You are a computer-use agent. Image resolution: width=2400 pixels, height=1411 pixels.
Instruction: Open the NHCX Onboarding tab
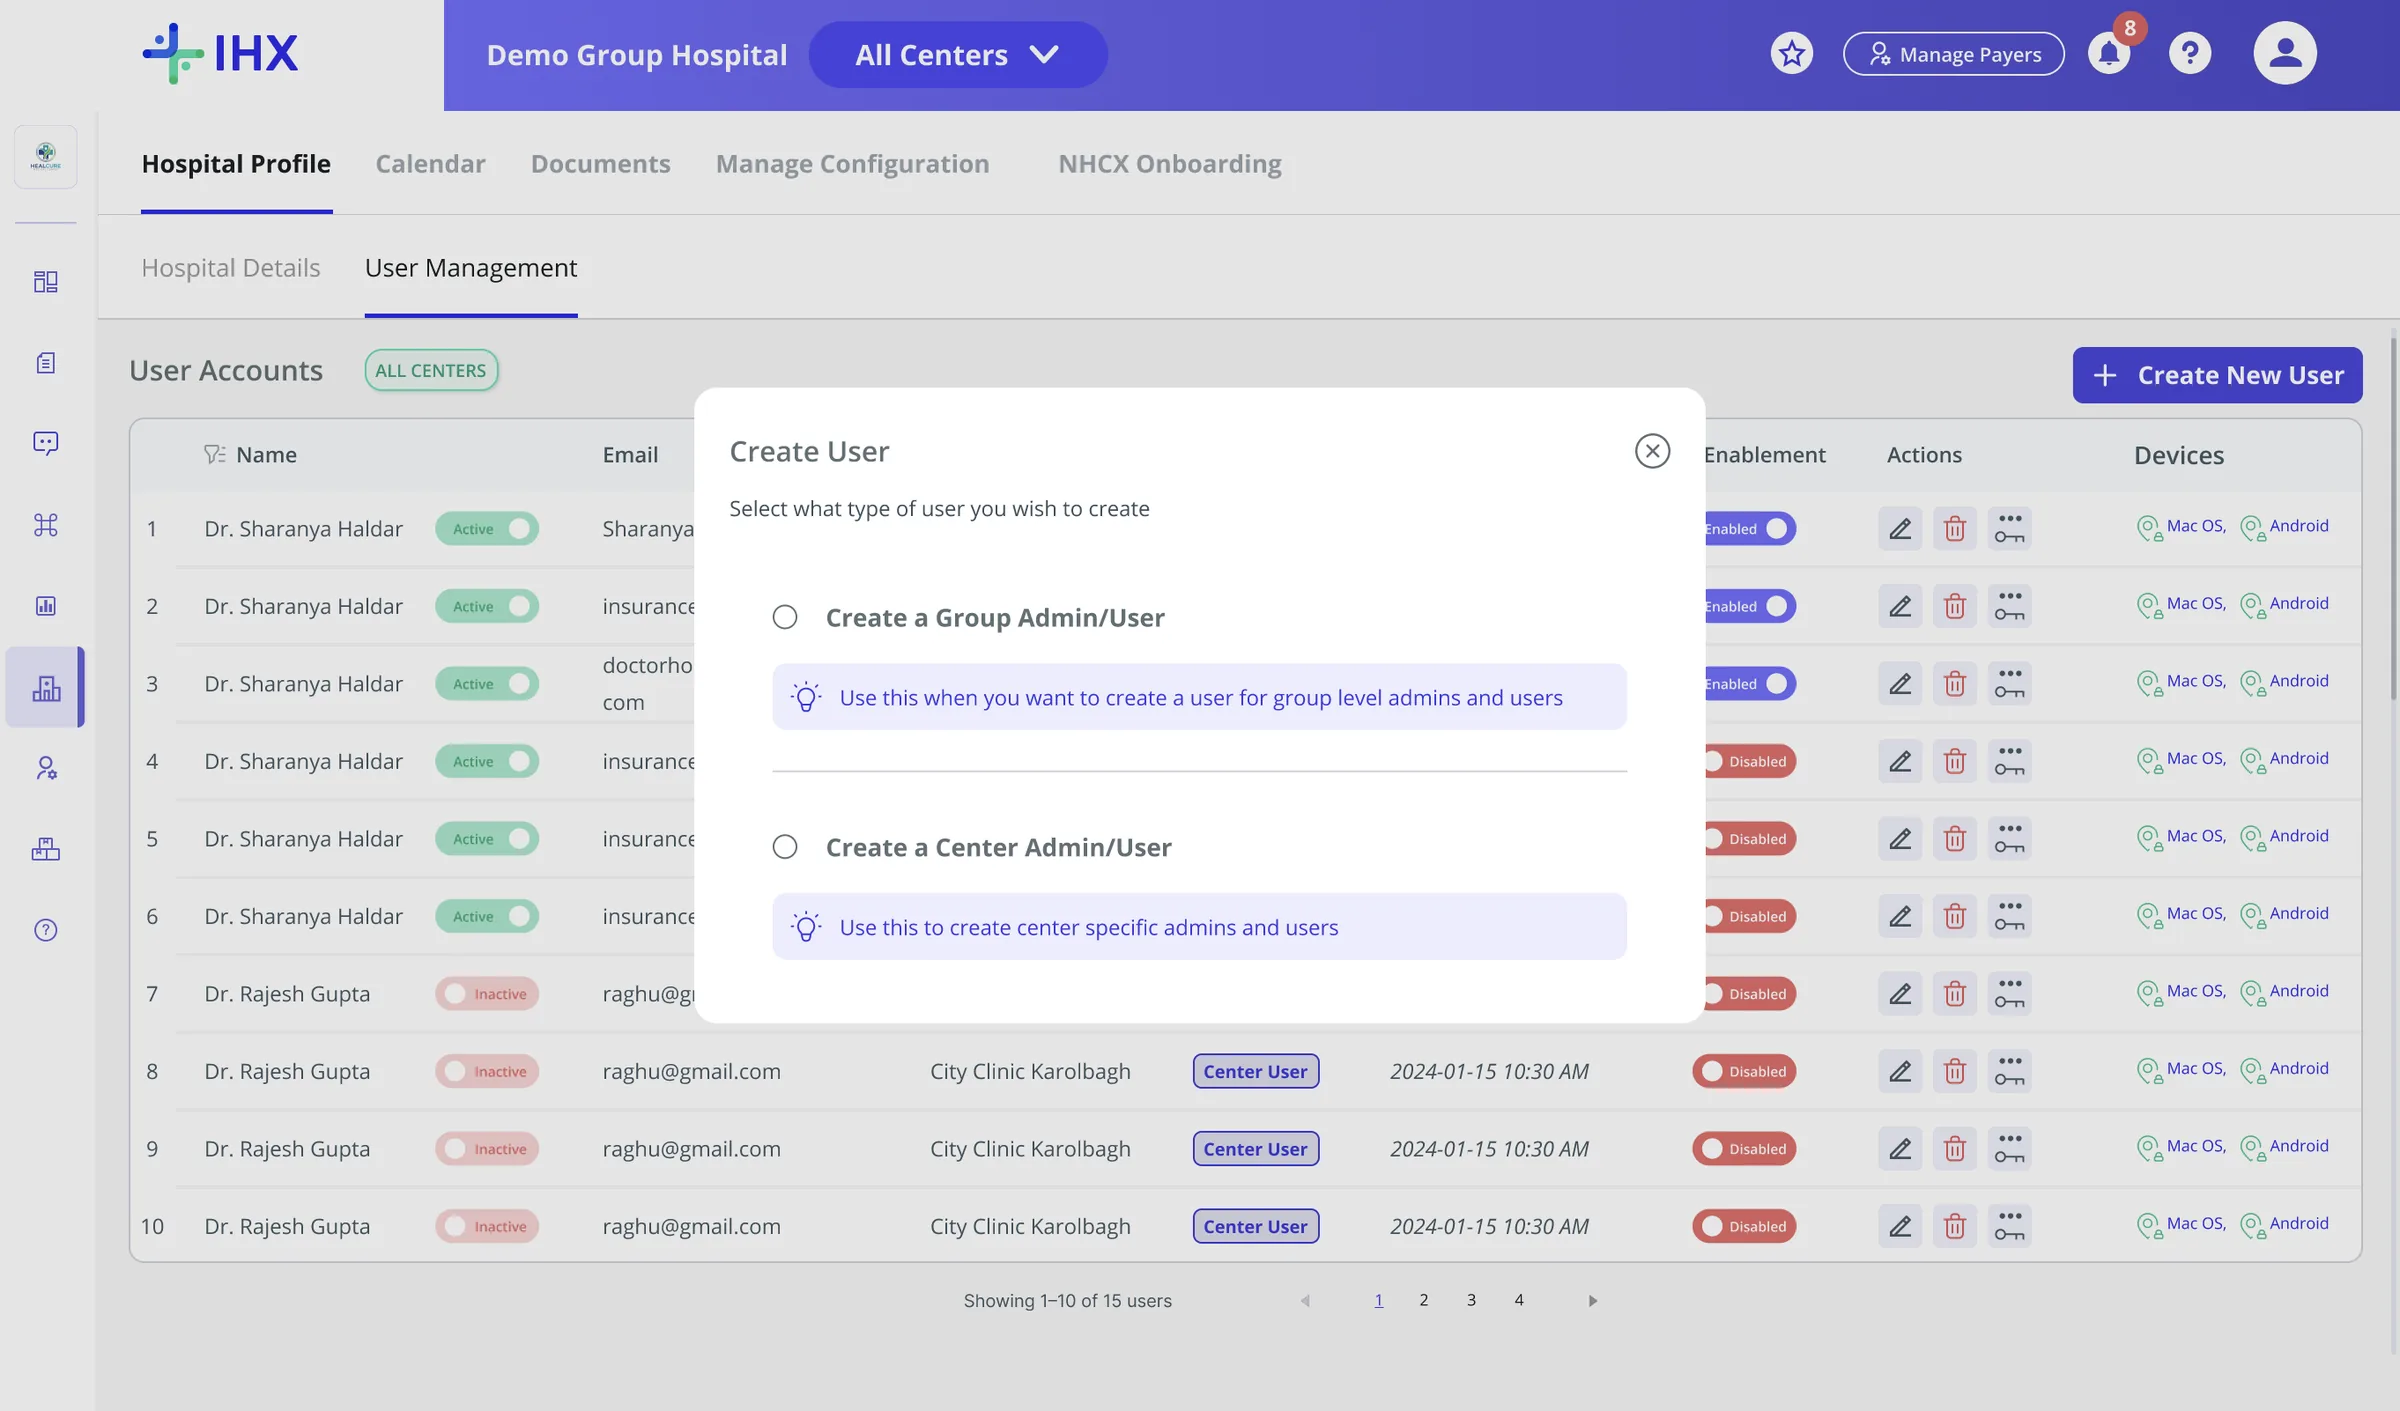click(1169, 164)
